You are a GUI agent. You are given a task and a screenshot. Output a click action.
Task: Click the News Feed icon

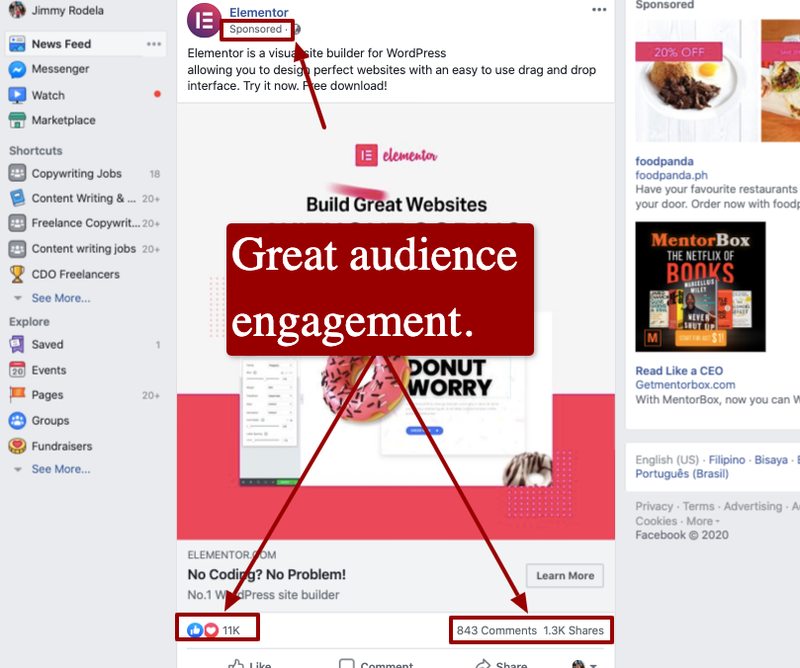17,44
